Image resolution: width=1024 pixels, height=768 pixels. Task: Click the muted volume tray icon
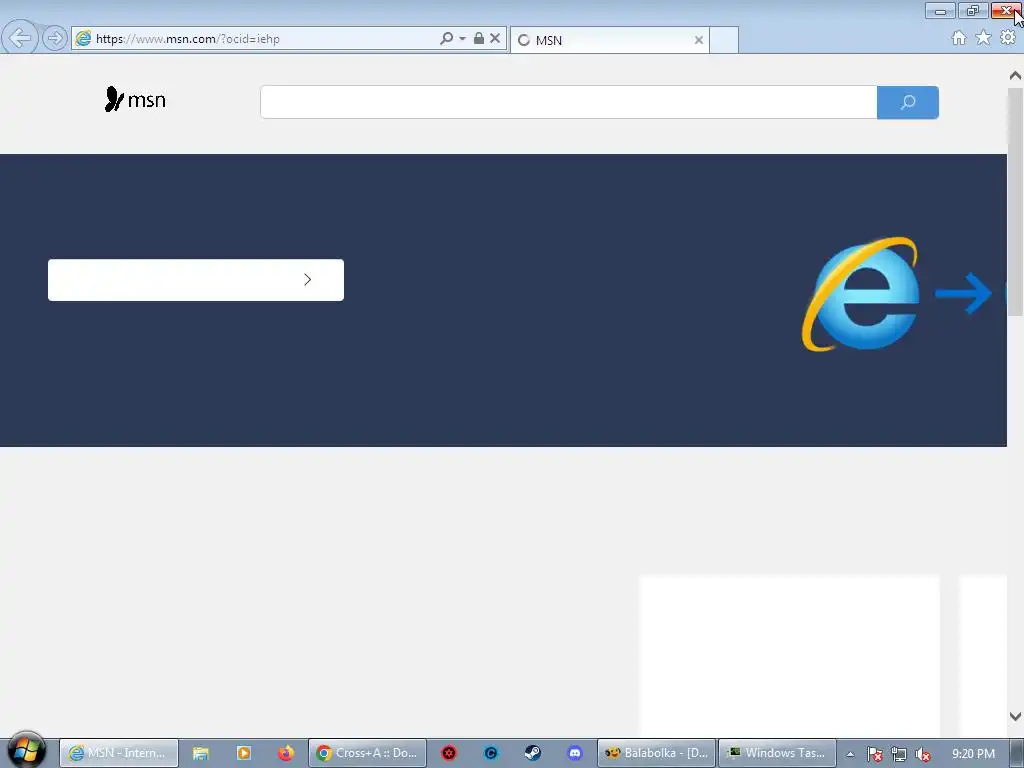923,754
